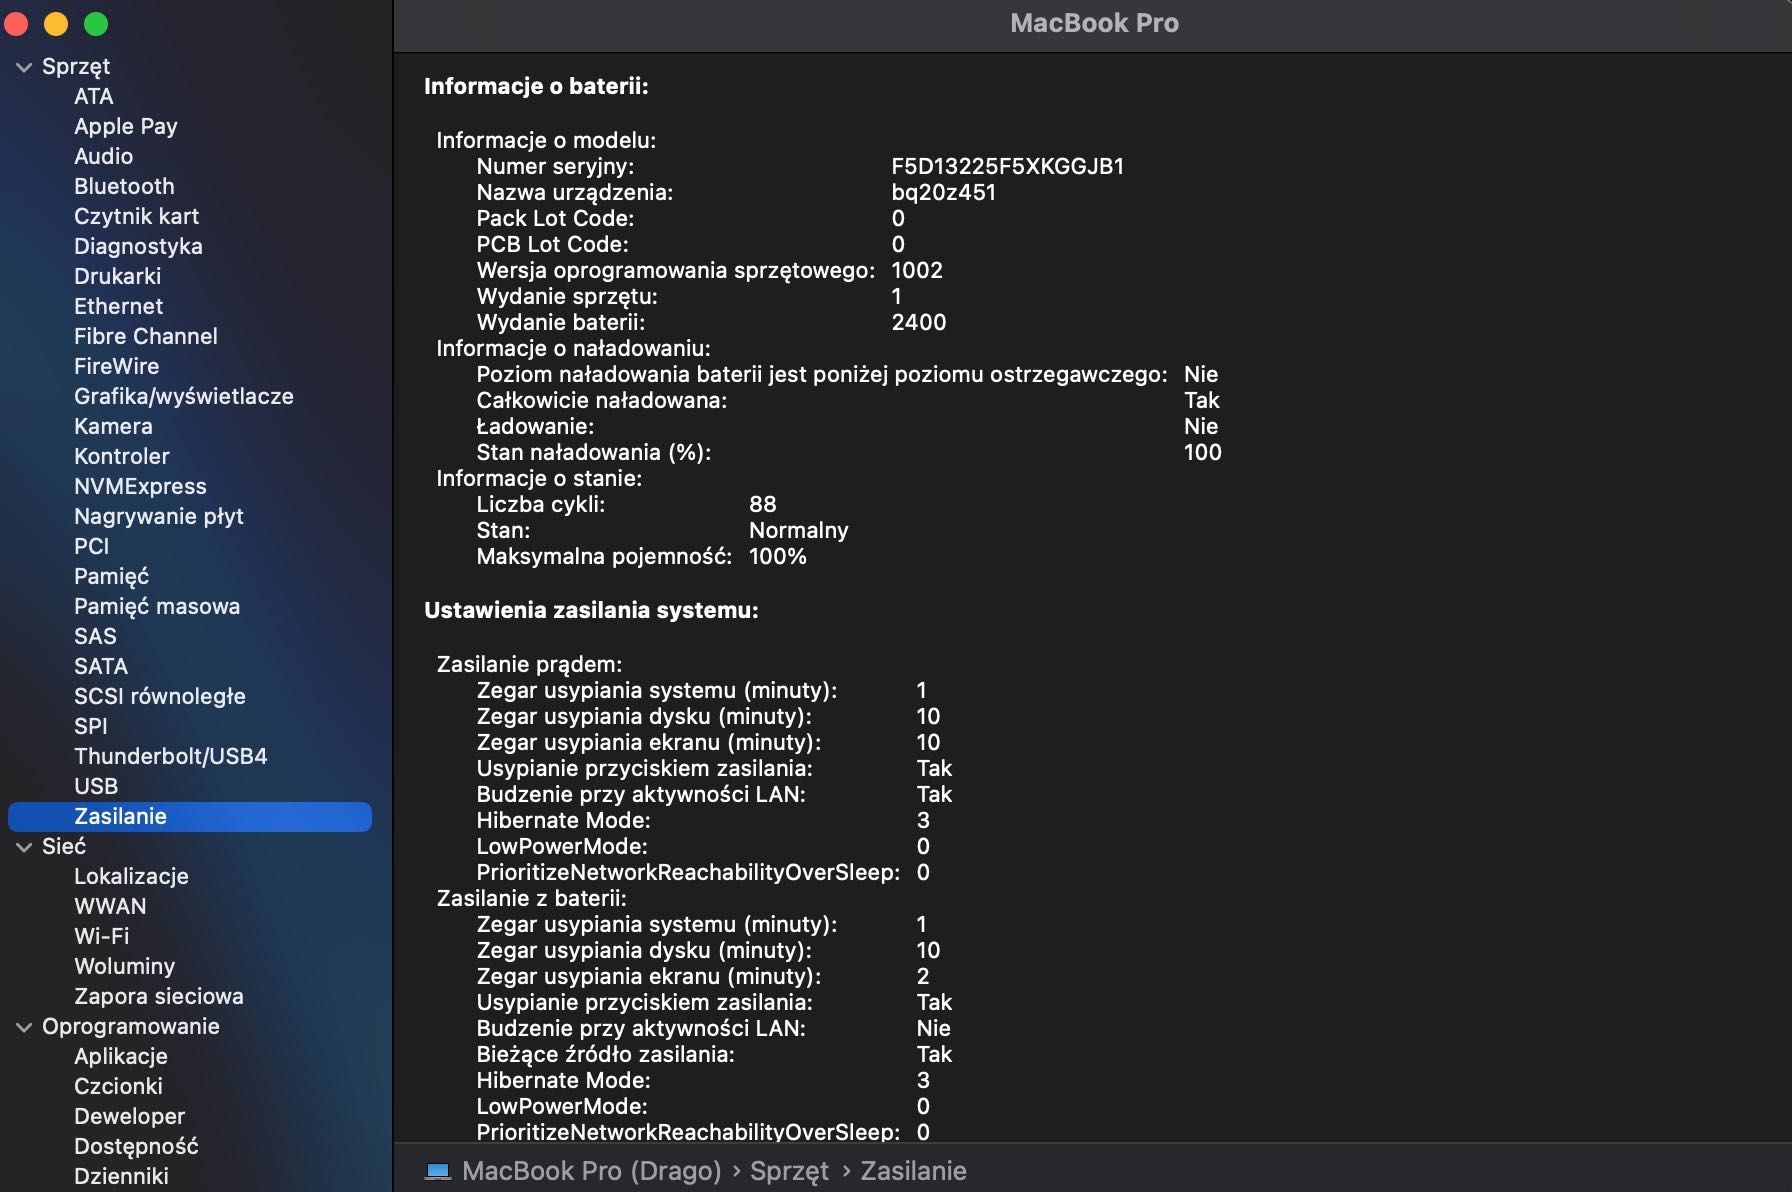Viewport: 1792px width, 1192px height.
Task: Select Aplikacje under Oprogramowanie
Action: pos(121,1056)
